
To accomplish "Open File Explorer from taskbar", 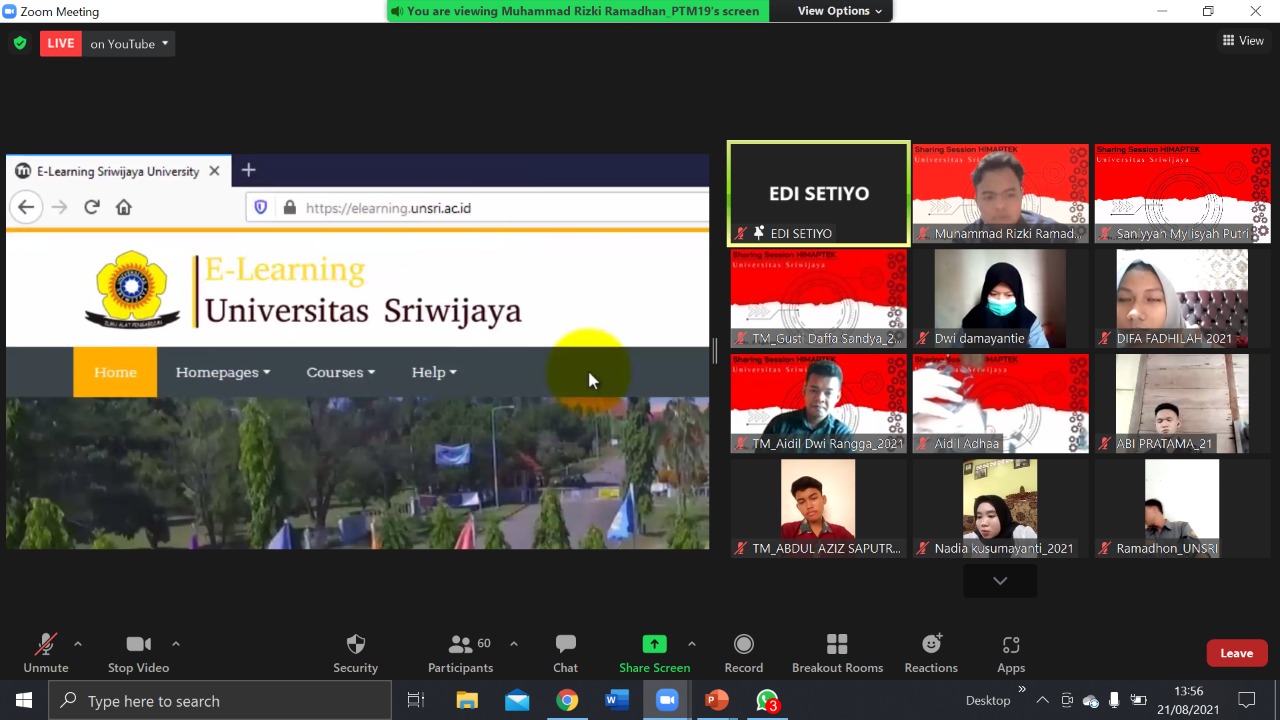I will pos(467,701).
